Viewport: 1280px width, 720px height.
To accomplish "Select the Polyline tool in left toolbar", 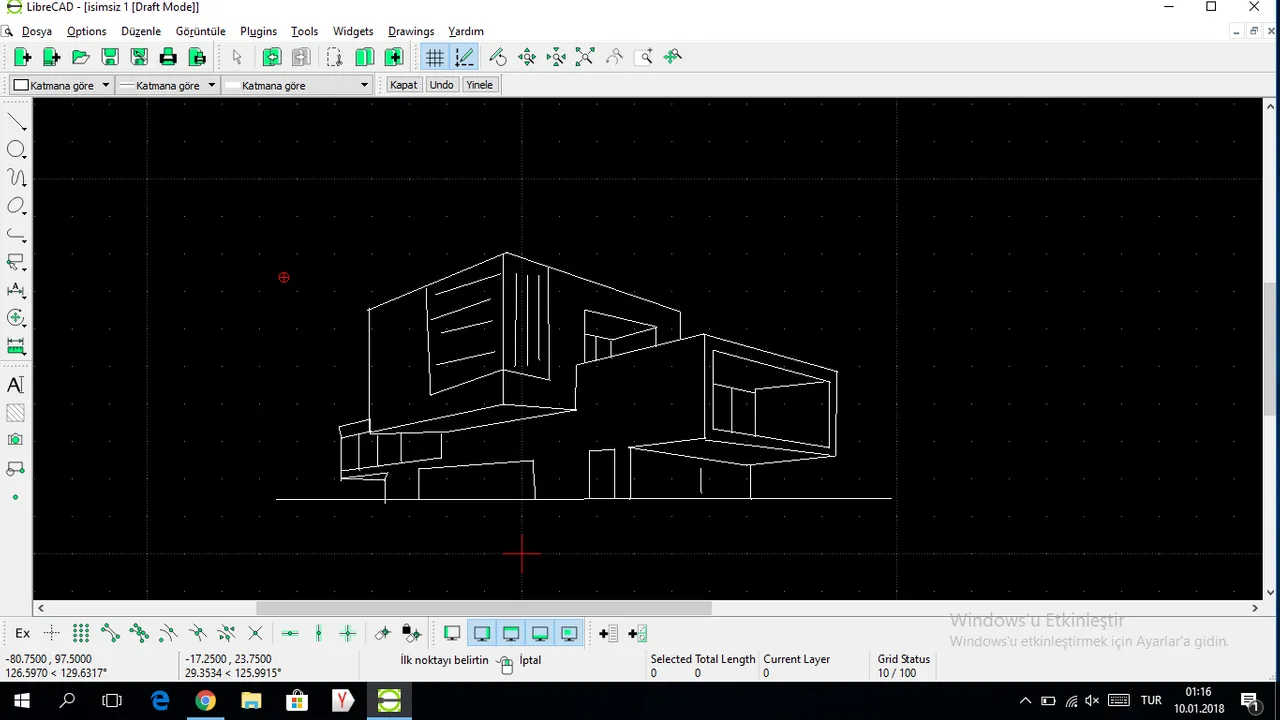I will click(16, 234).
